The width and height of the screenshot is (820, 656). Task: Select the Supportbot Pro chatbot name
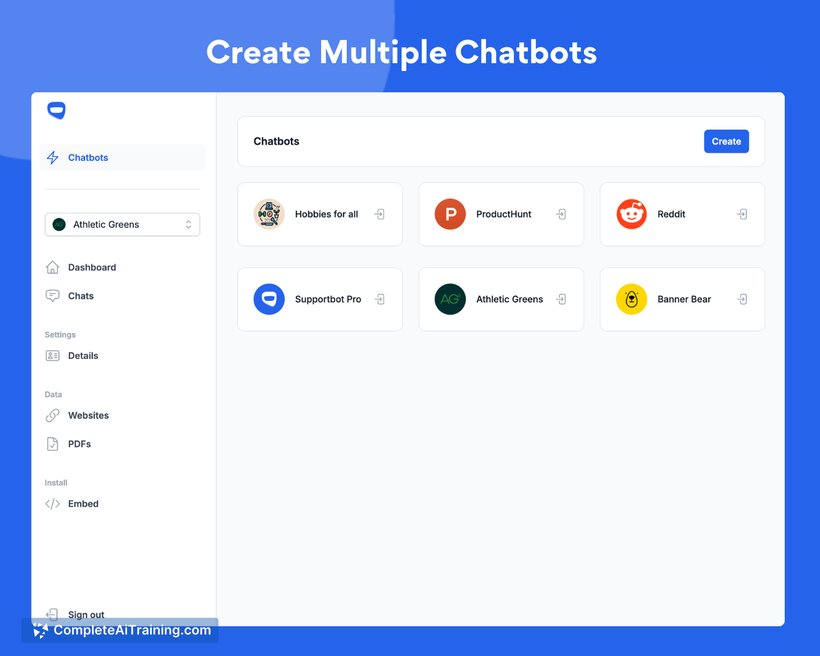tap(328, 299)
